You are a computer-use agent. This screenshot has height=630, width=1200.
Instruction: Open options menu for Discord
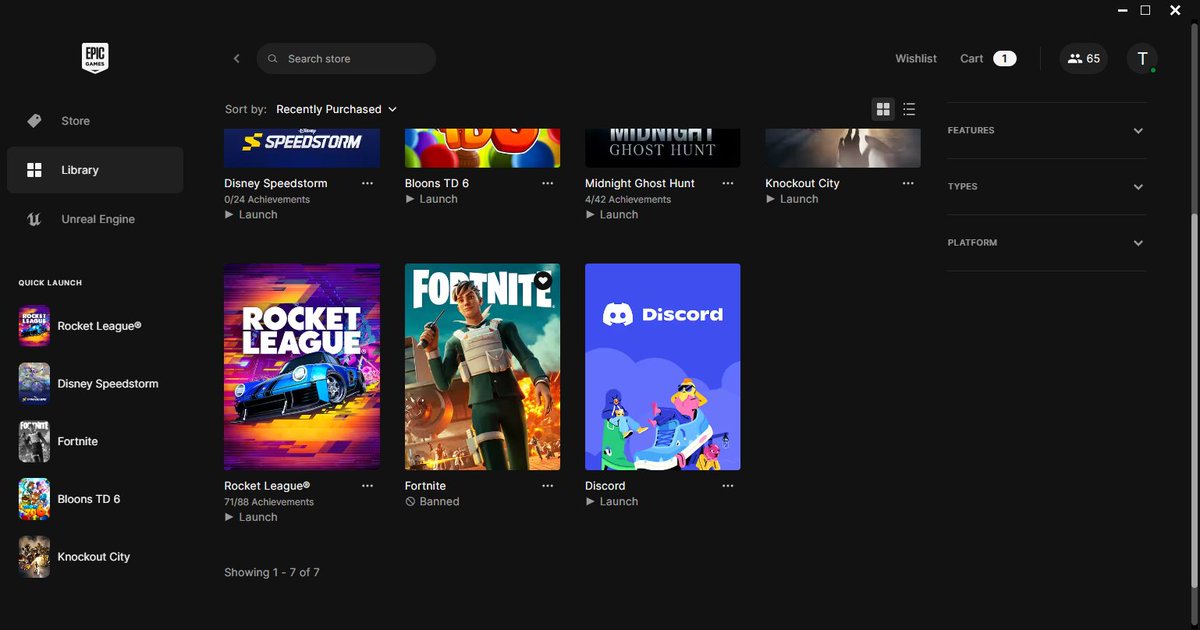point(727,486)
